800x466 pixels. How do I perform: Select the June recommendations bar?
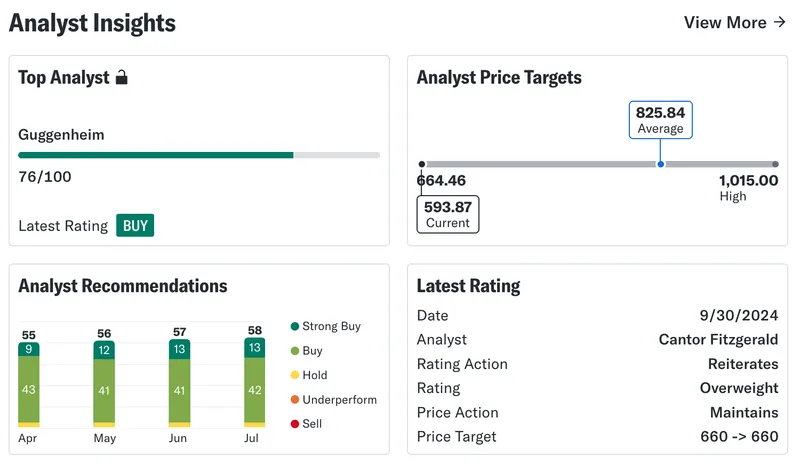[x=180, y=383]
